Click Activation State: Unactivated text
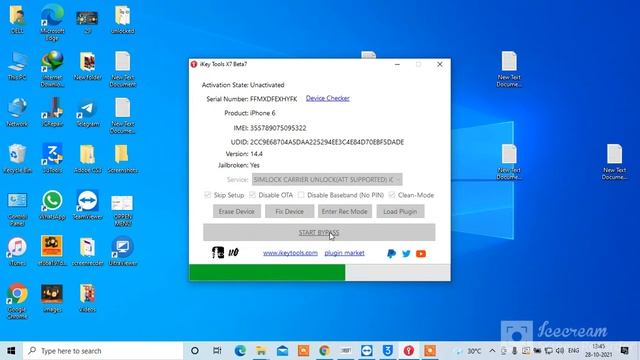The height and width of the screenshot is (360, 640). 243,85
